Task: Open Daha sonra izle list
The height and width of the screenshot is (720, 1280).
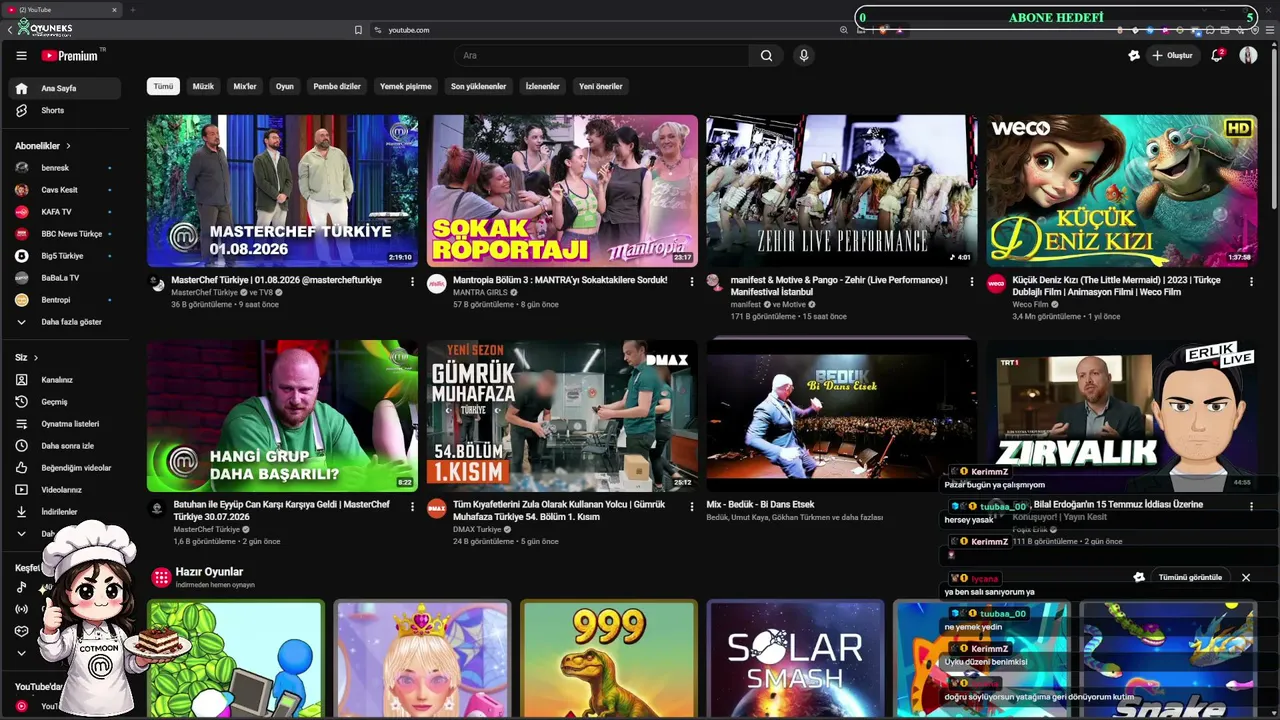Action: pos(65,446)
